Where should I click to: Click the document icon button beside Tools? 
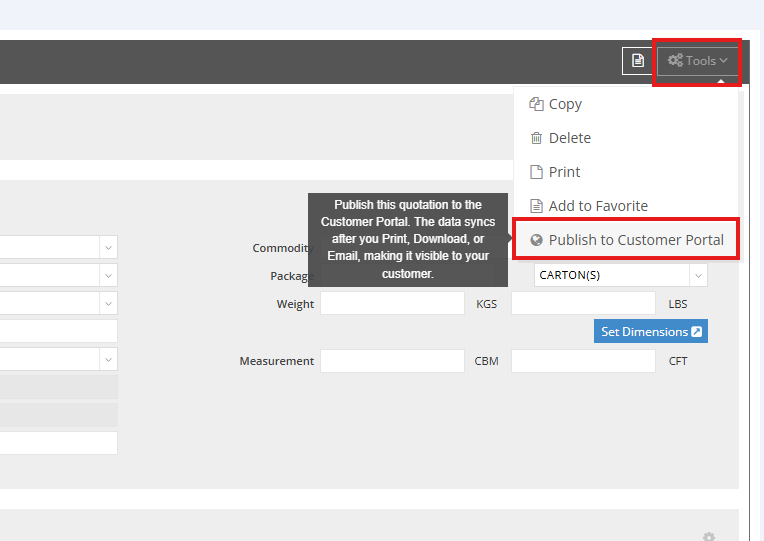tap(637, 61)
